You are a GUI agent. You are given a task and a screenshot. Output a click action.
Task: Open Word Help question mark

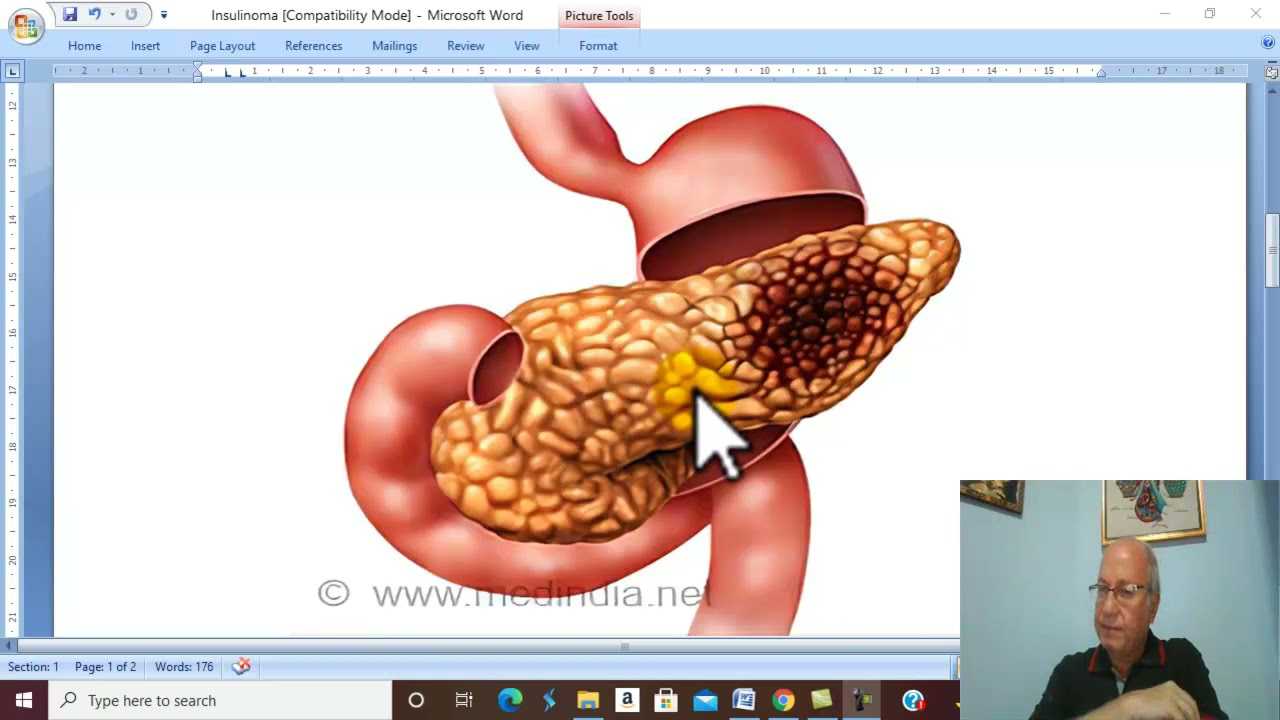[1268, 44]
